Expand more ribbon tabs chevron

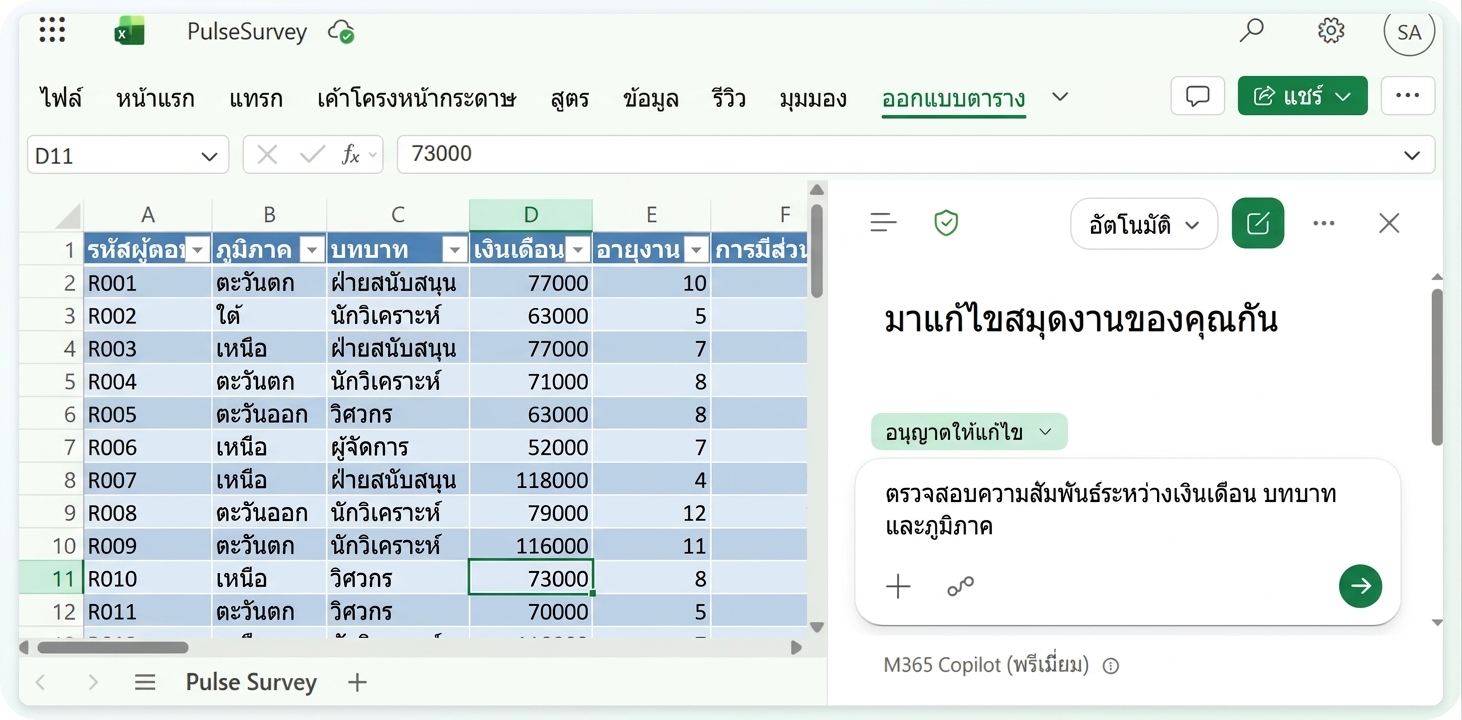pos(1061,97)
